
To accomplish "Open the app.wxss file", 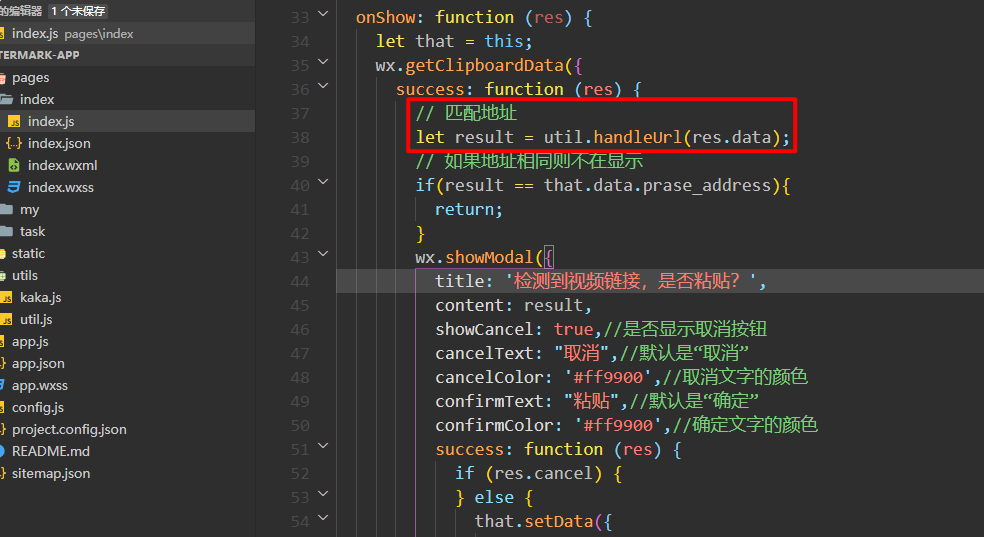I will [40, 385].
